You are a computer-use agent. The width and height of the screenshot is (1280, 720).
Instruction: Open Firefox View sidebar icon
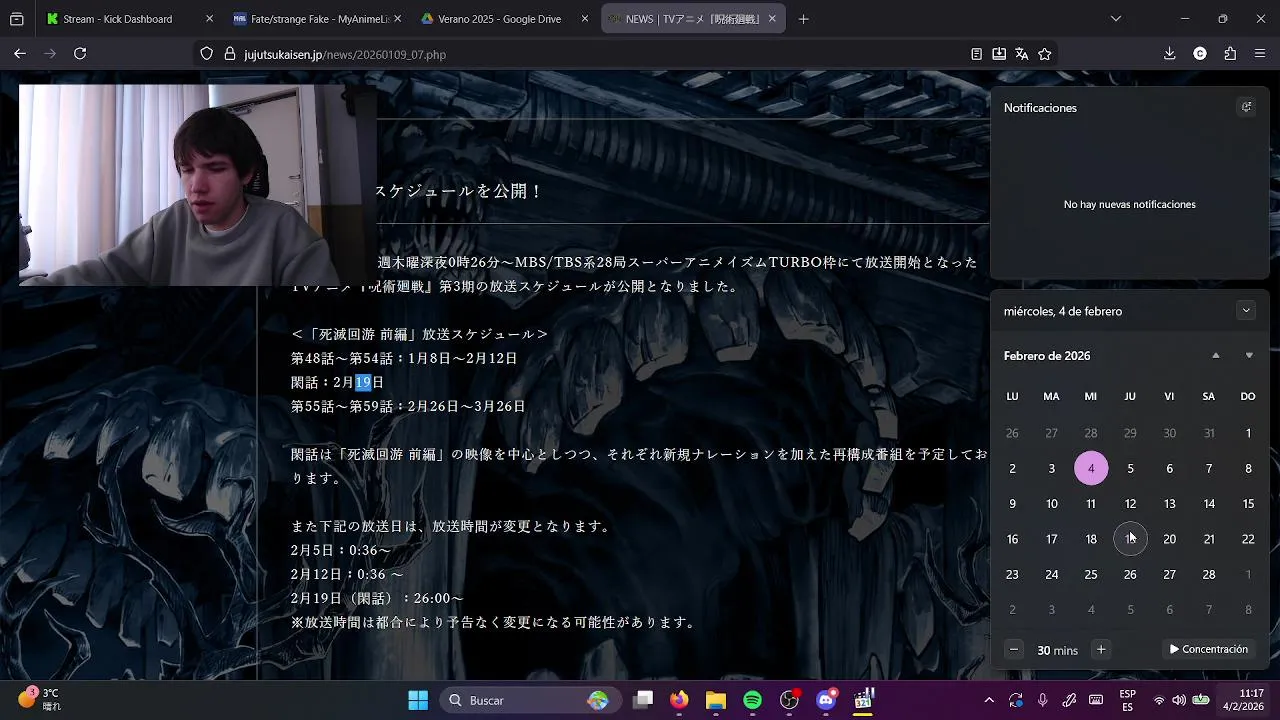[x=17, y=19]
